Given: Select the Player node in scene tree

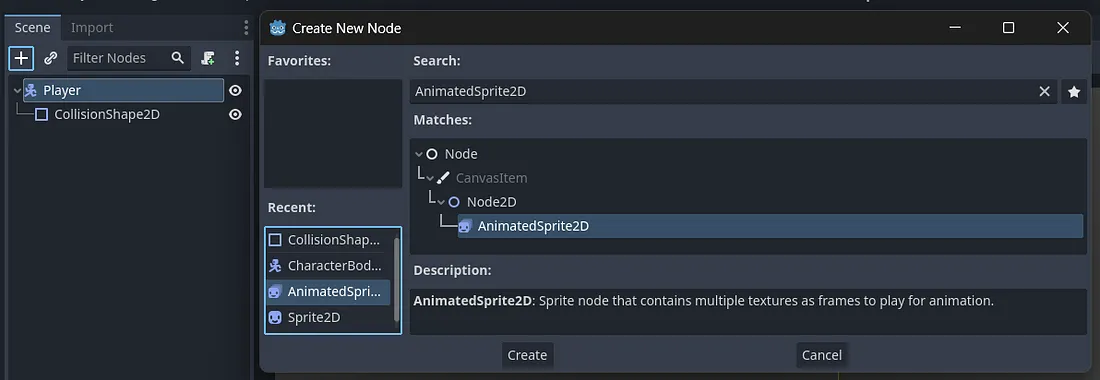Looking at the screenshot, I should [123, 90].
